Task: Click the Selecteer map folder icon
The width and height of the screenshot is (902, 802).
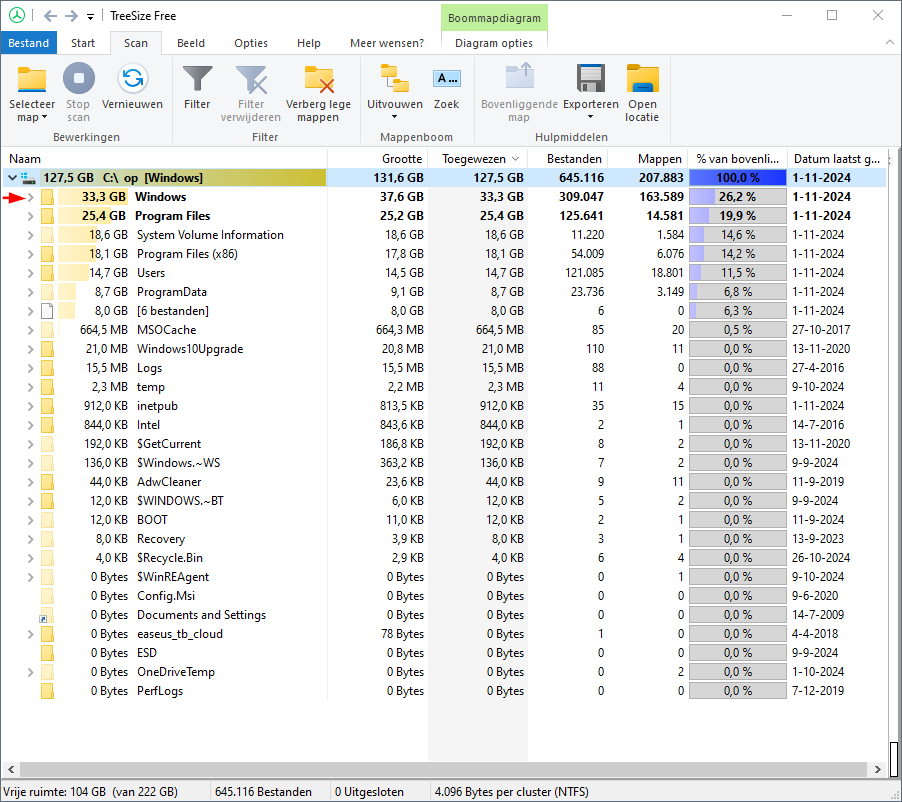Action: (x=32, y=79)
